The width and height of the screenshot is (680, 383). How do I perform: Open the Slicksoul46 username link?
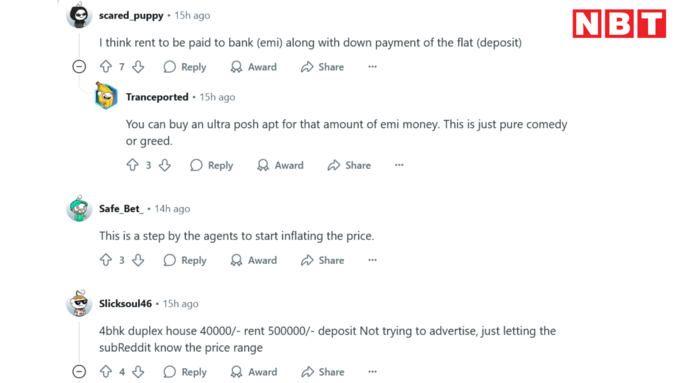pos(125,304)
